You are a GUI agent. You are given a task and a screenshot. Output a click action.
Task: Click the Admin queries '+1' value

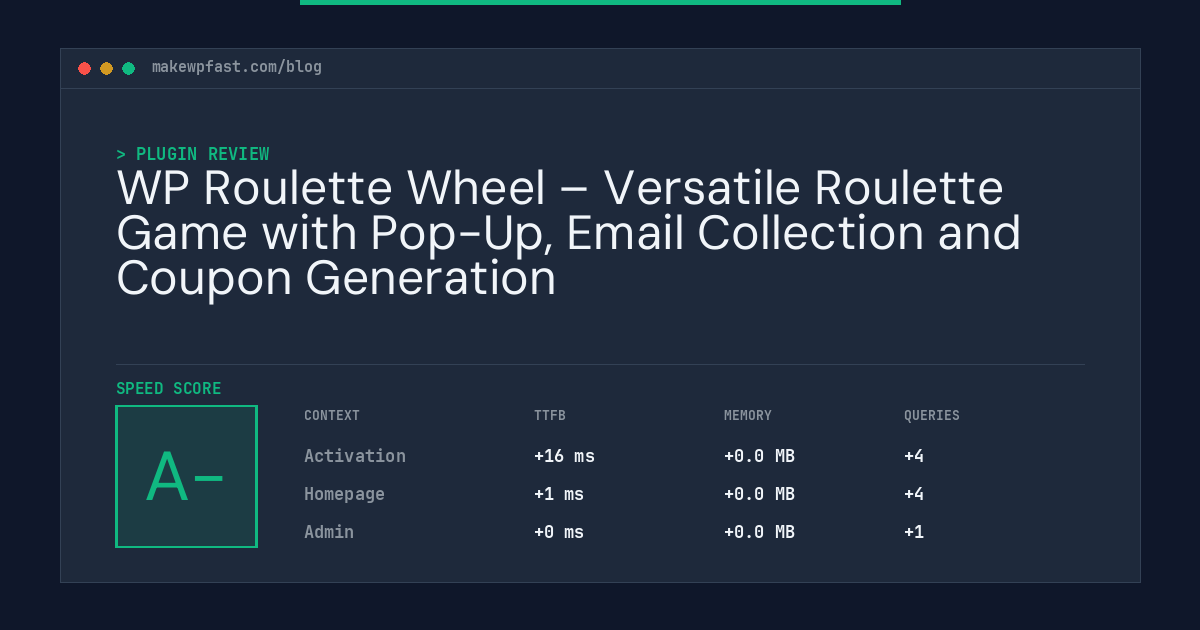point(914,532)
